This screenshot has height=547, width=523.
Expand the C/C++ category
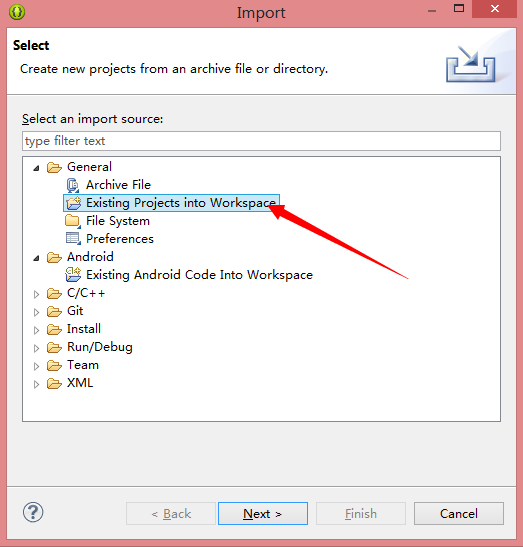(x=36, y=294)
